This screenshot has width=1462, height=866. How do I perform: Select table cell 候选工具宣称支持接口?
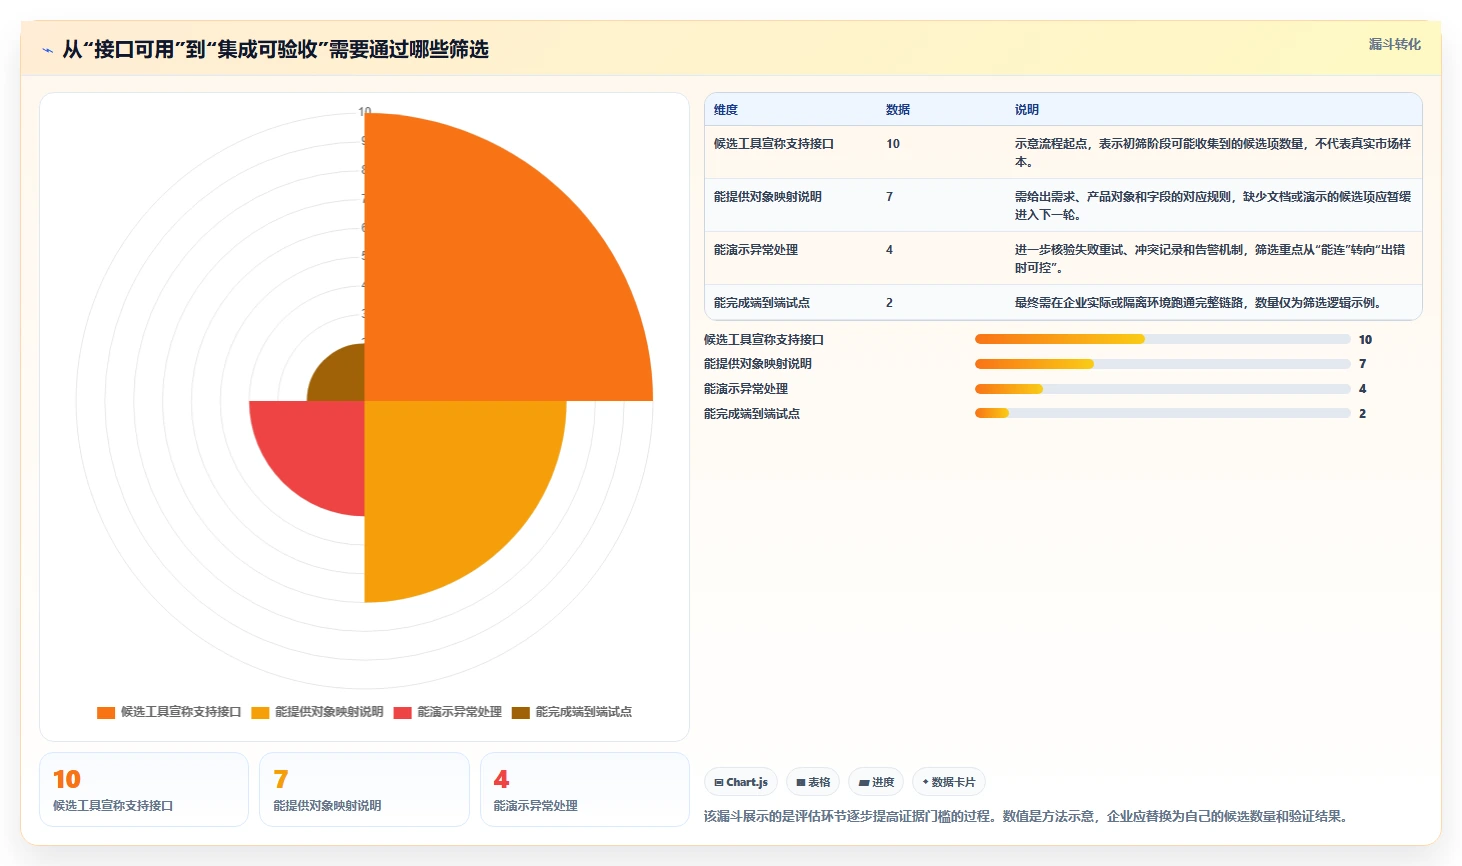pyautogui.click(x=774, y=144)
